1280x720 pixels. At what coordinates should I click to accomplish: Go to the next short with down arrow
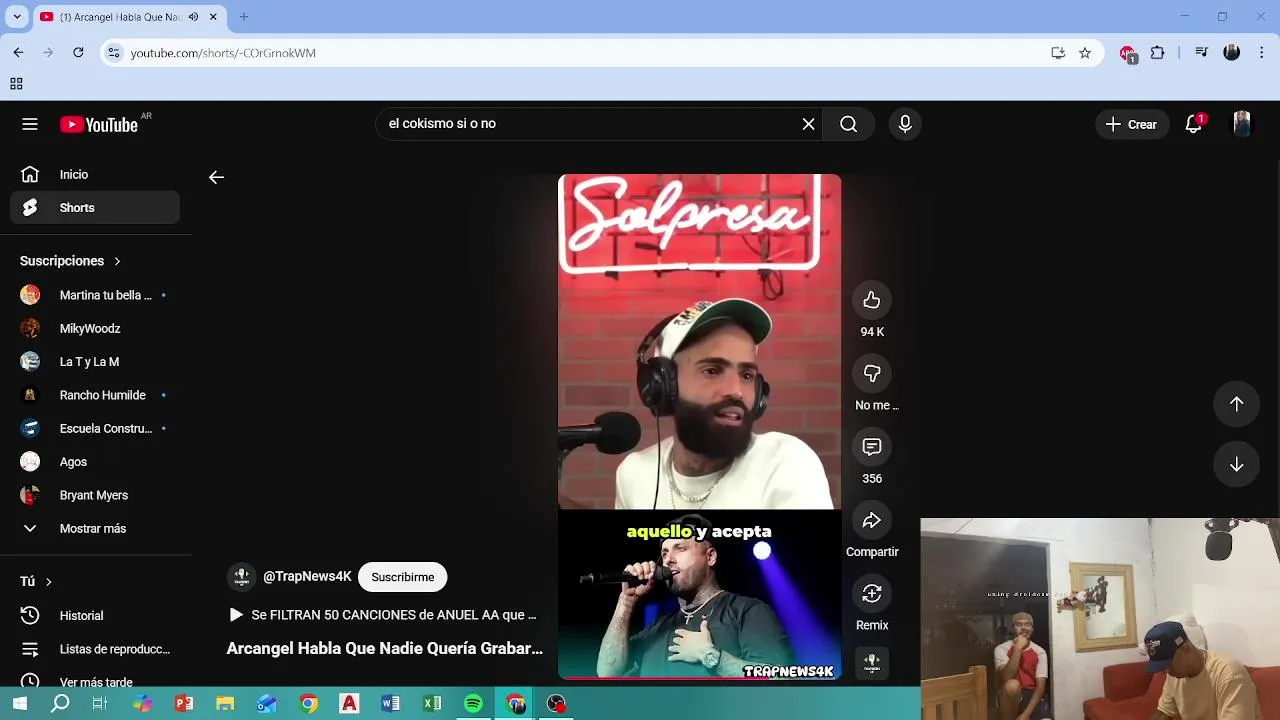[1236, 464]
